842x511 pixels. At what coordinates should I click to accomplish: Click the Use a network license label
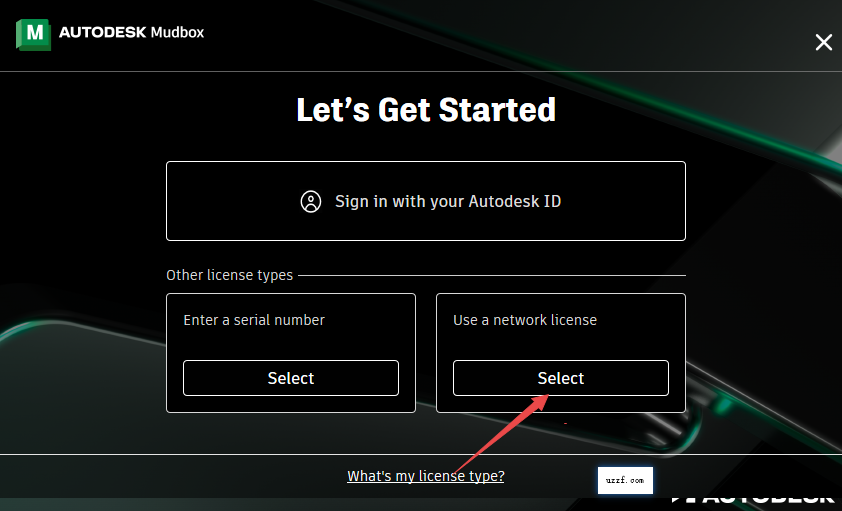click(x=525, y=320)
